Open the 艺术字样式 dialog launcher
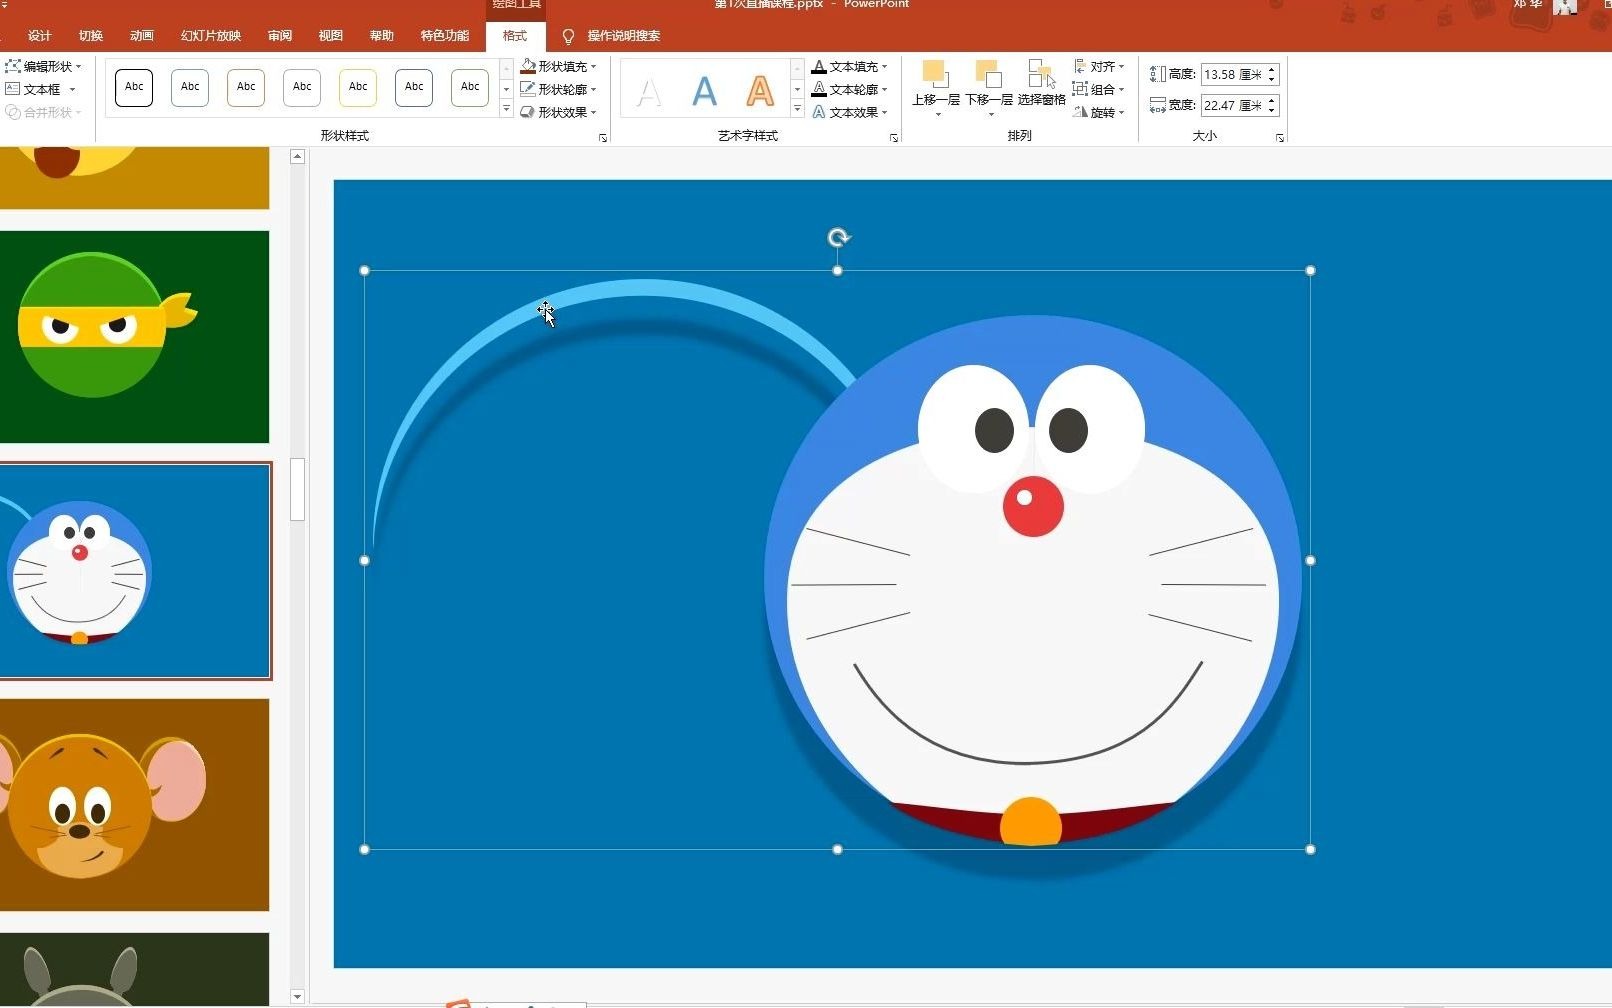Viewport: 1612px width, 1008px height. coord(894,138)
